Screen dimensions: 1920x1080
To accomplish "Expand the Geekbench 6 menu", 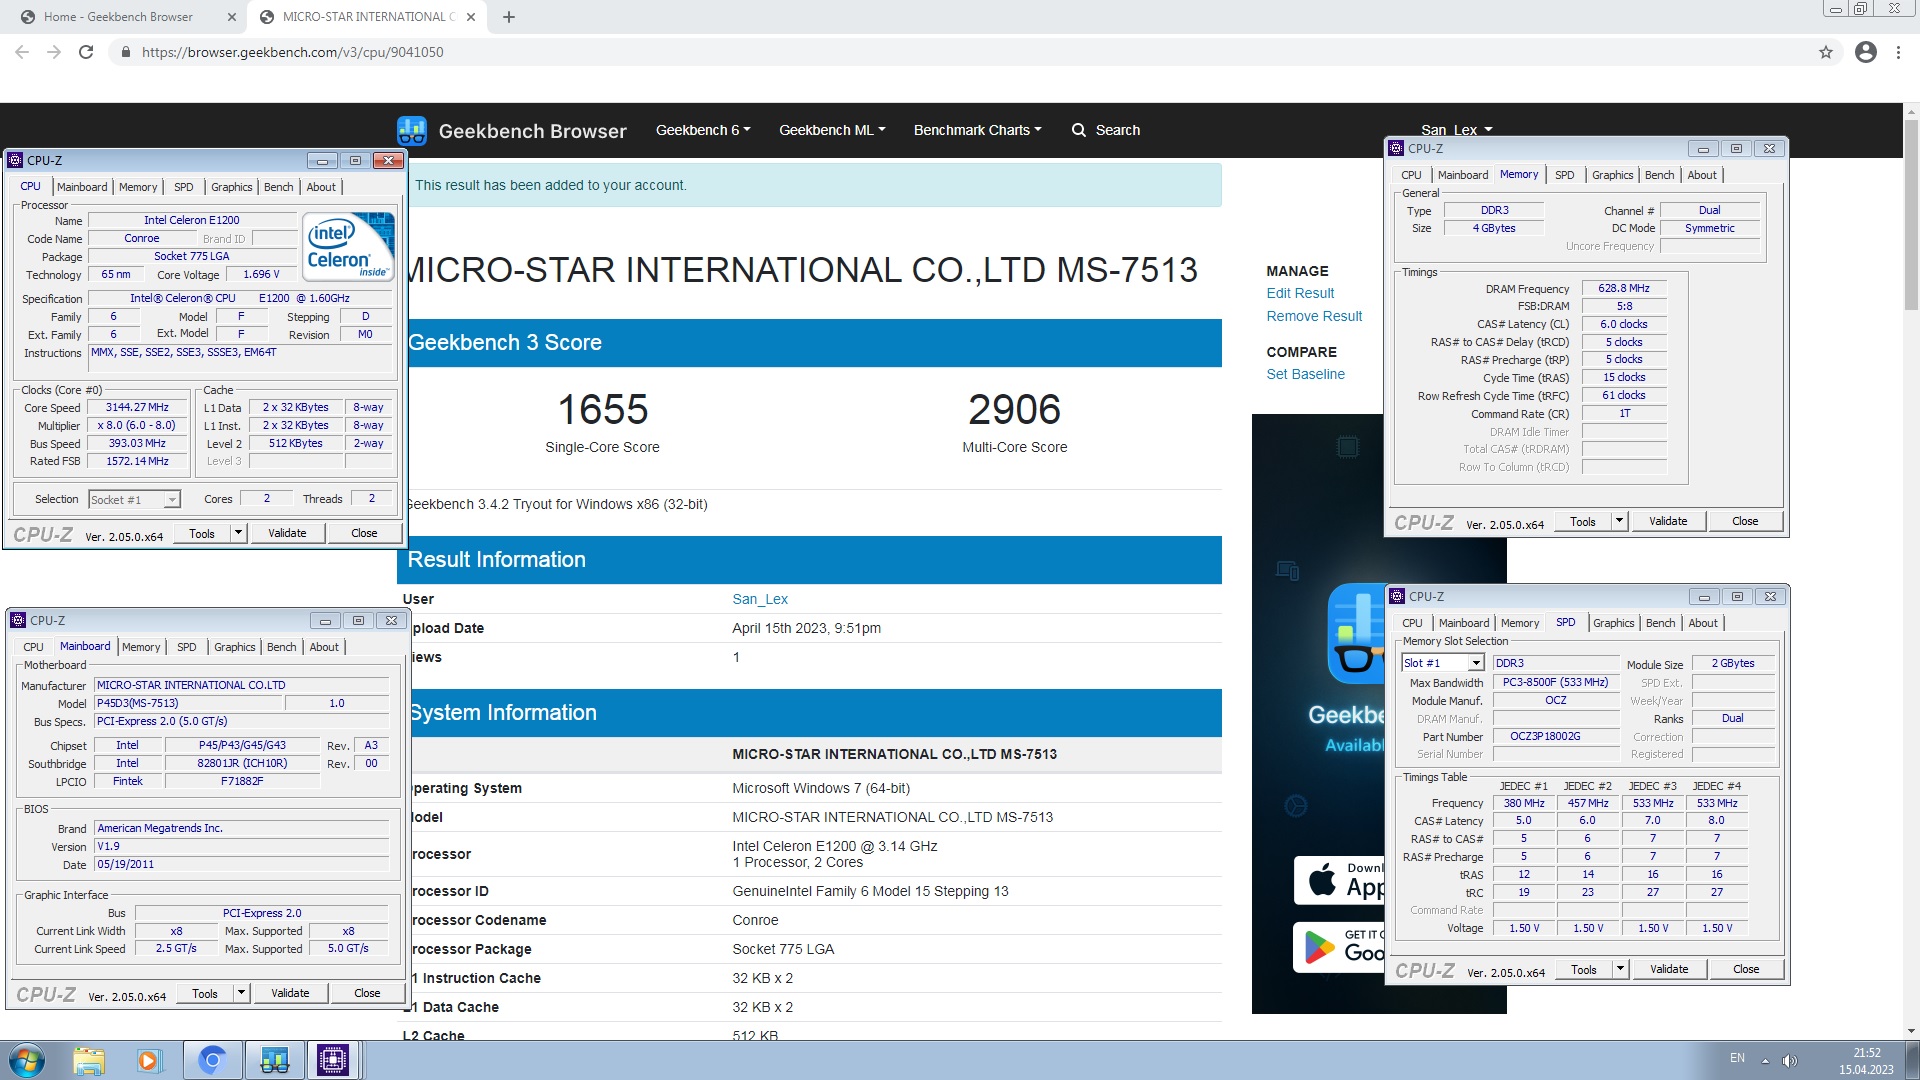I will (703, 130).
